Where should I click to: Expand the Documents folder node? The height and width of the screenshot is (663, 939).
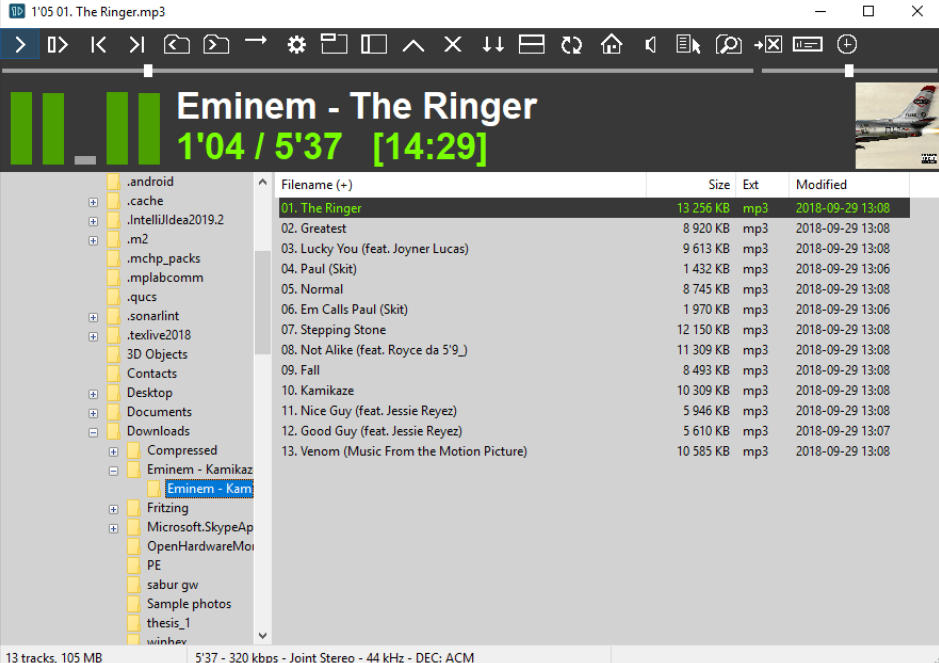coord(93,413)
